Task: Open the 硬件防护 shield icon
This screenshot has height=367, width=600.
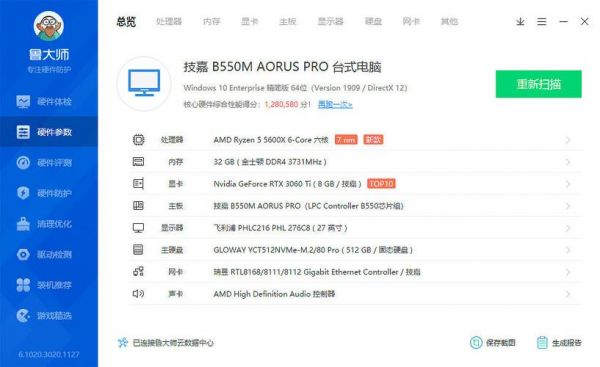Action: 23,193
